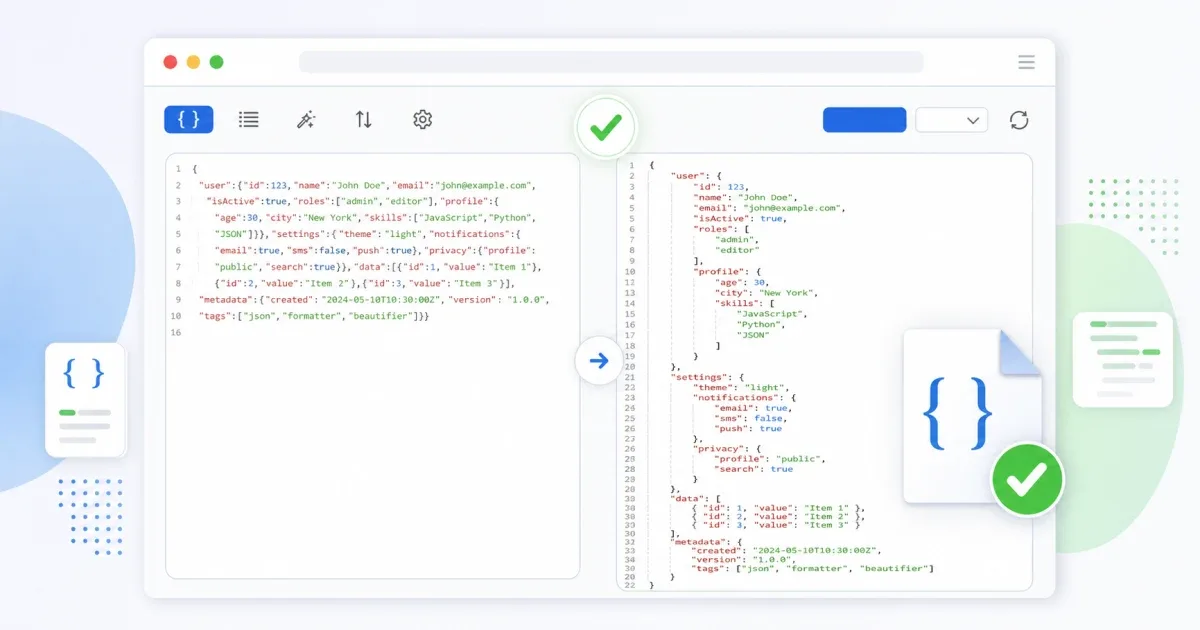Click output line "isActive": true,

pos(739,218)
